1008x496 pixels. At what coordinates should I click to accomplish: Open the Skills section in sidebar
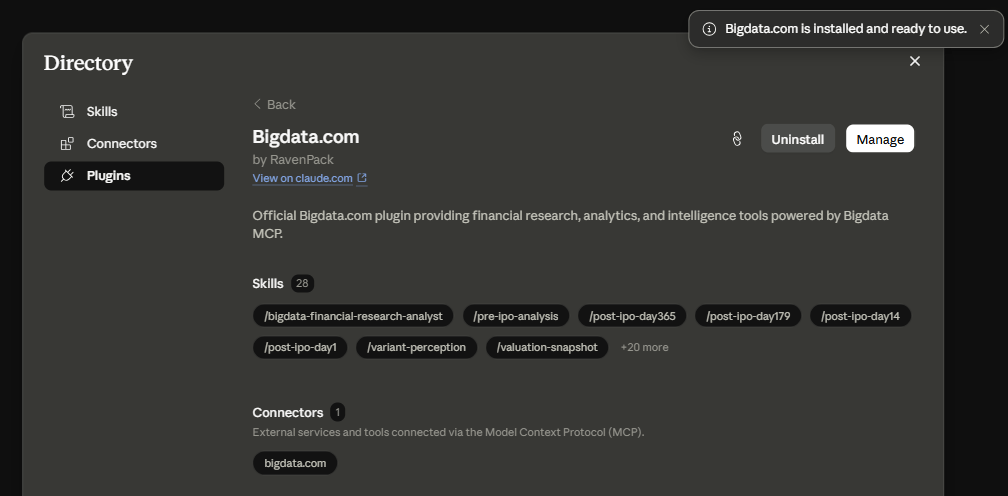pos(134,112)
